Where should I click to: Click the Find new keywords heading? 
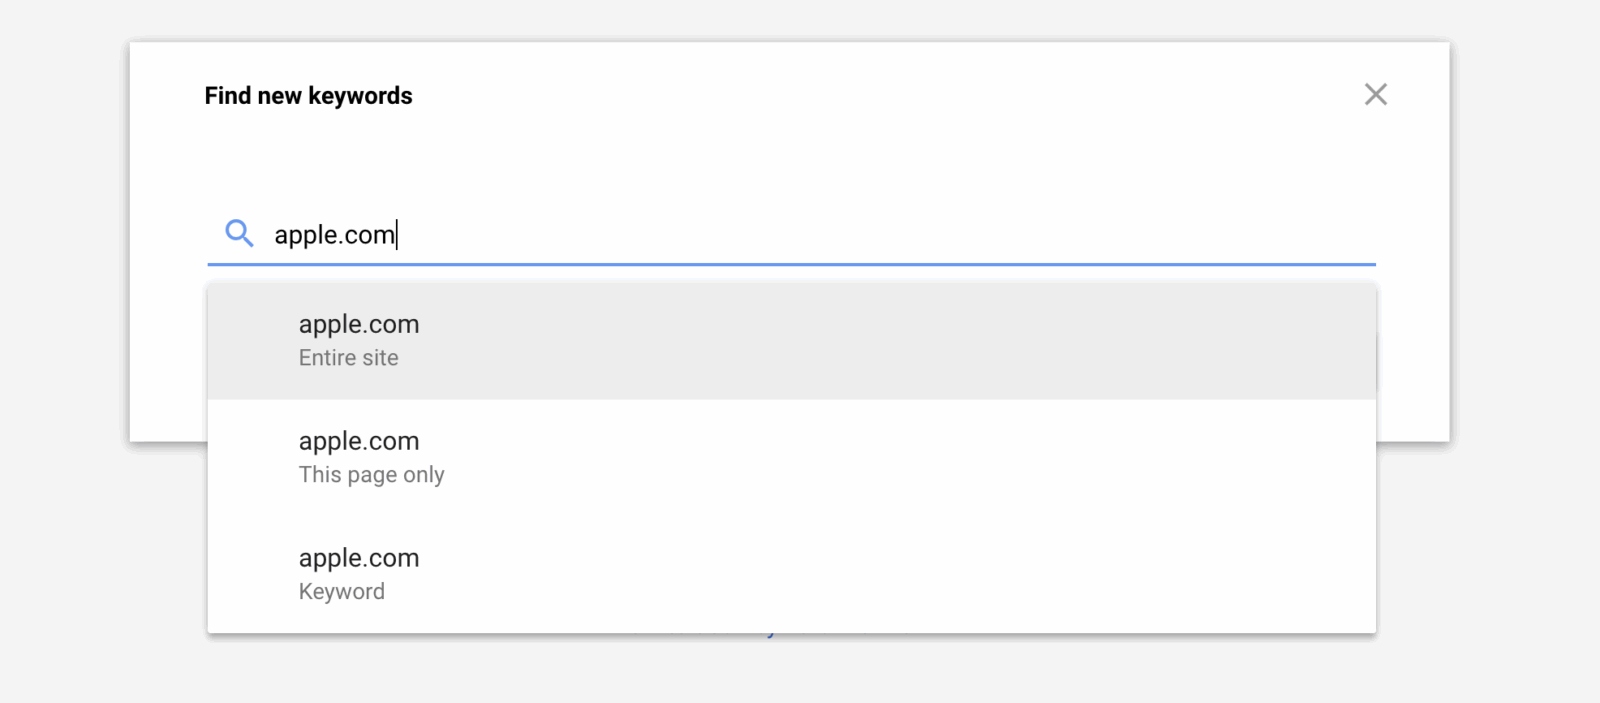click(x=308, y=95)
